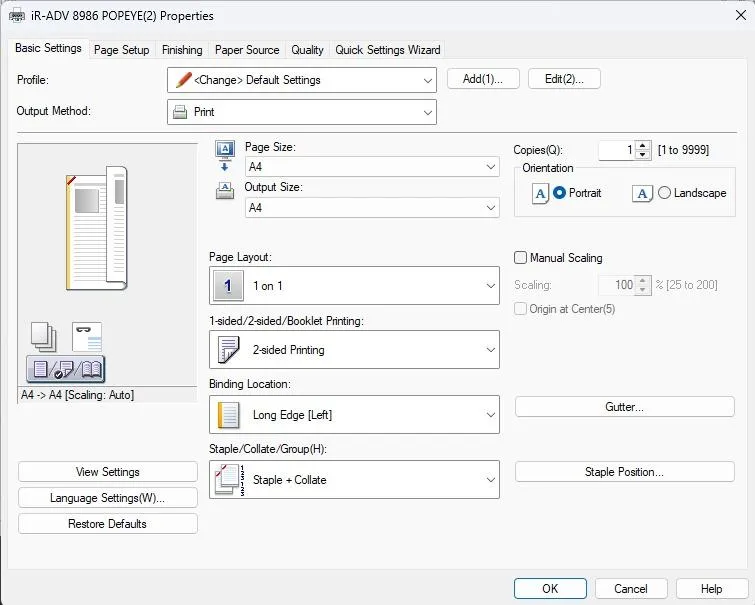Click the Staple + Collate pages icon
This screenshot has width=755, height=605.
[x=230, y=480]
